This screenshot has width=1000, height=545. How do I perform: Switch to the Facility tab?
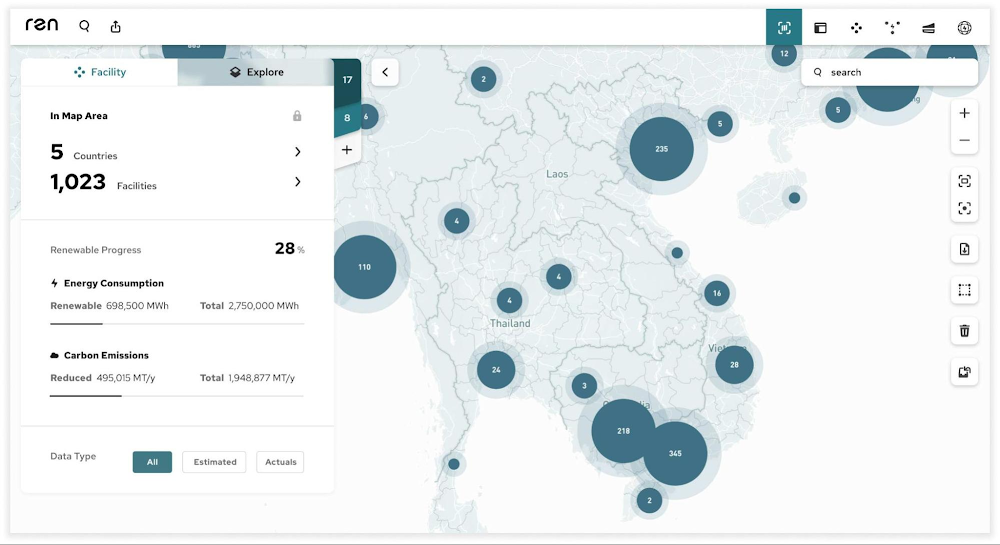(x=99, y=72)
